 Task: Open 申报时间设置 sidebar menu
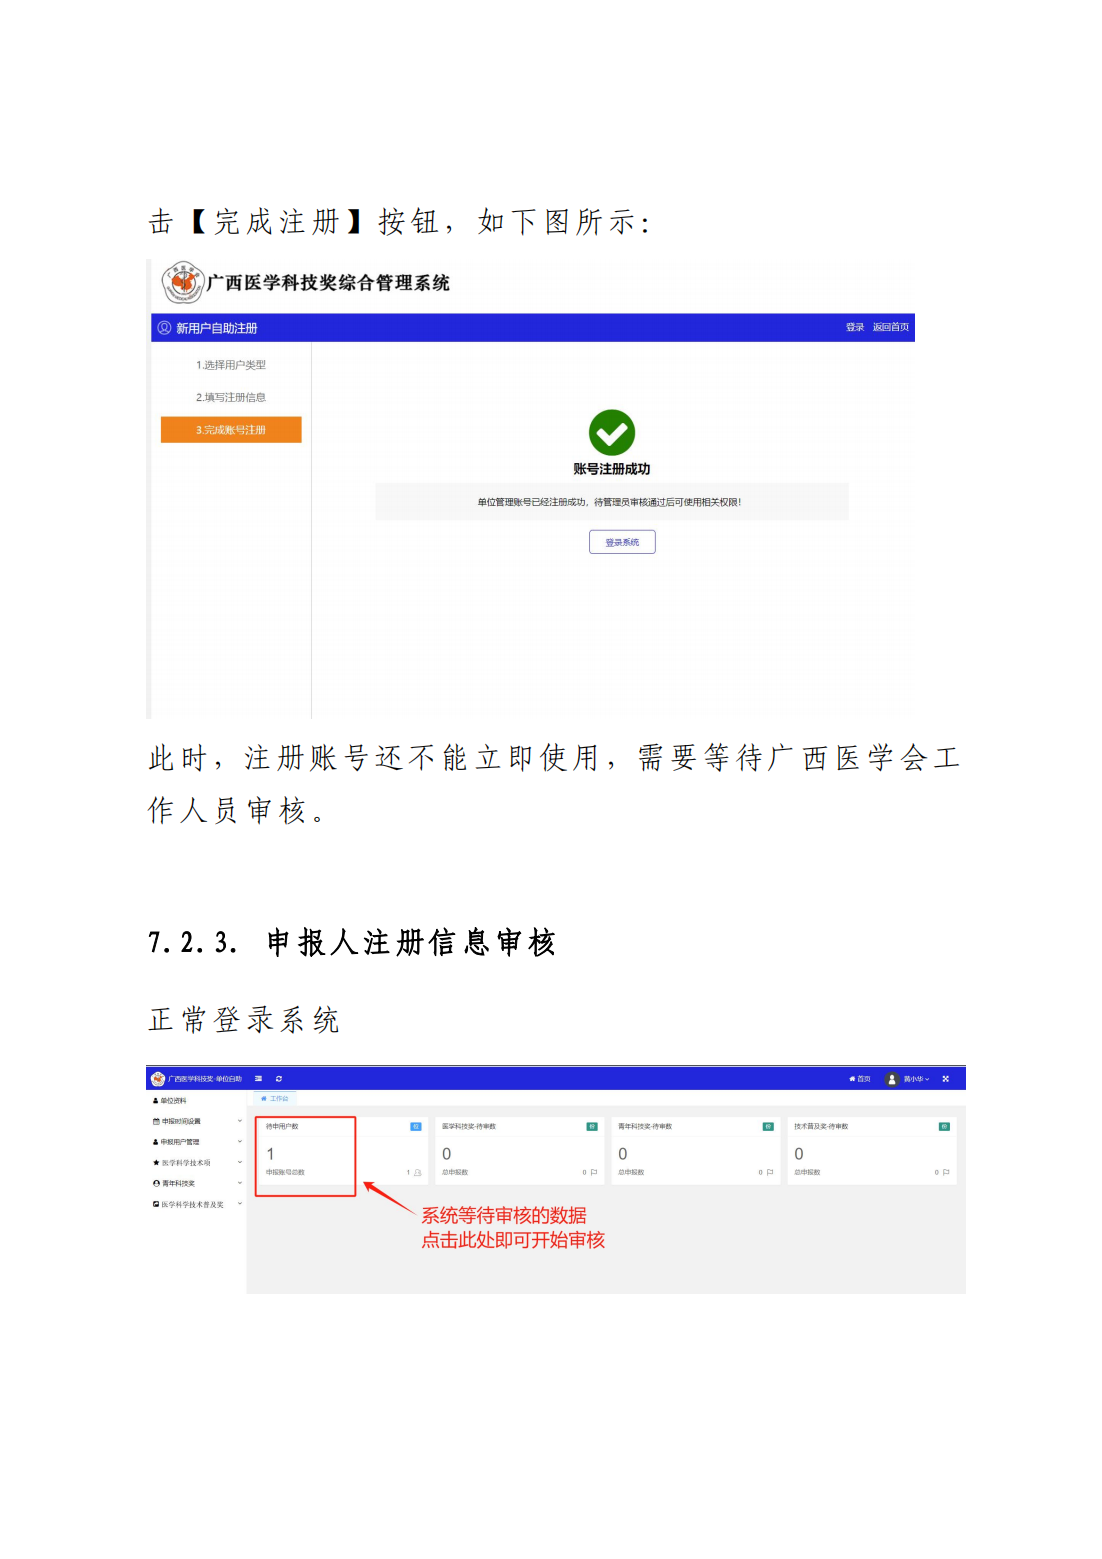click(x=177, y=1121)
